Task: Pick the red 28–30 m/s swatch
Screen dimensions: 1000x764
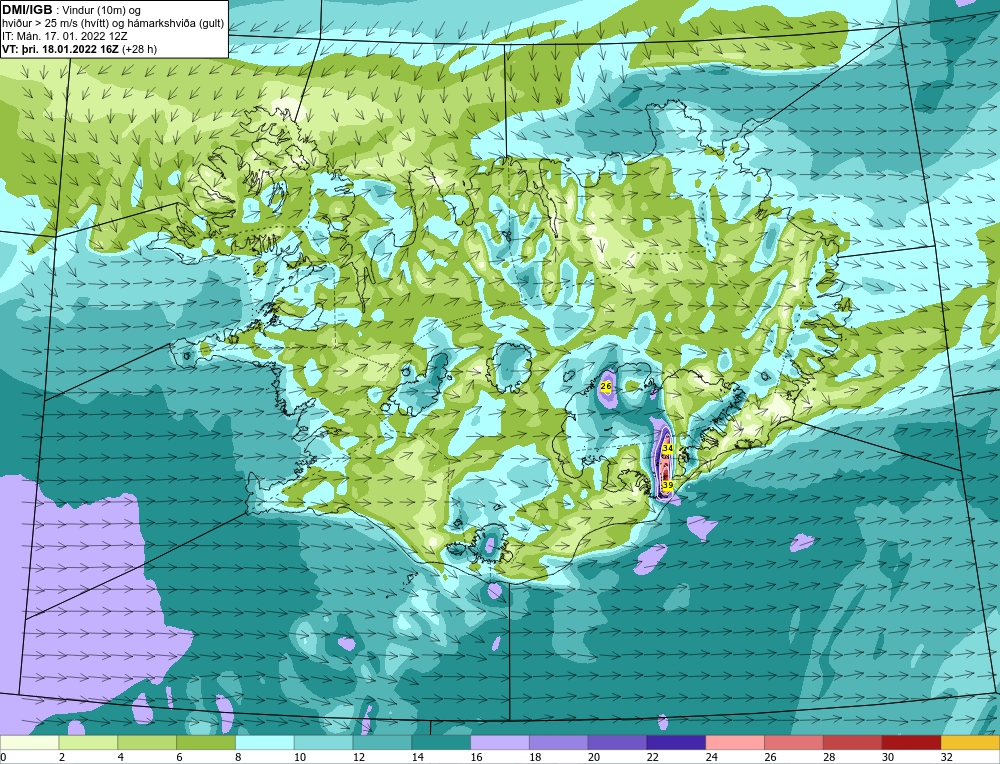Action: 853,742
